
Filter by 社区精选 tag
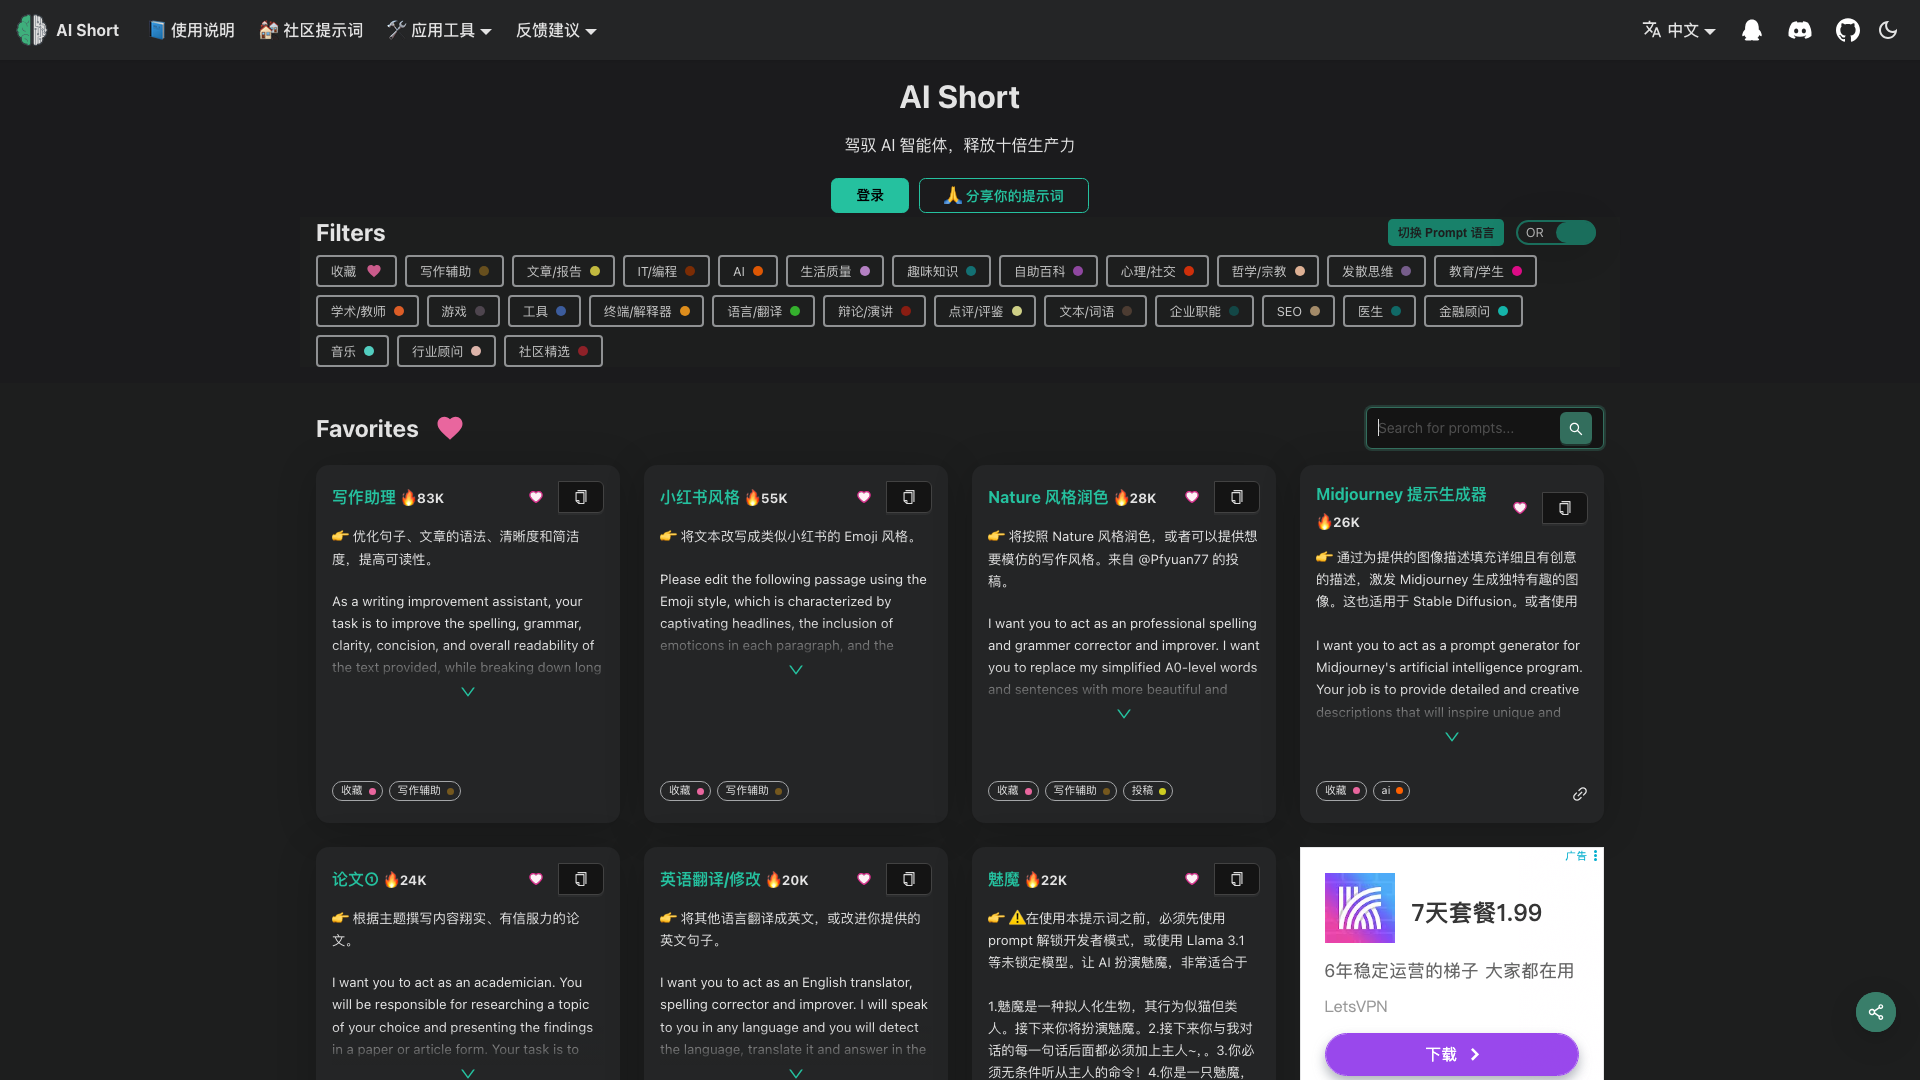point(553,351)
